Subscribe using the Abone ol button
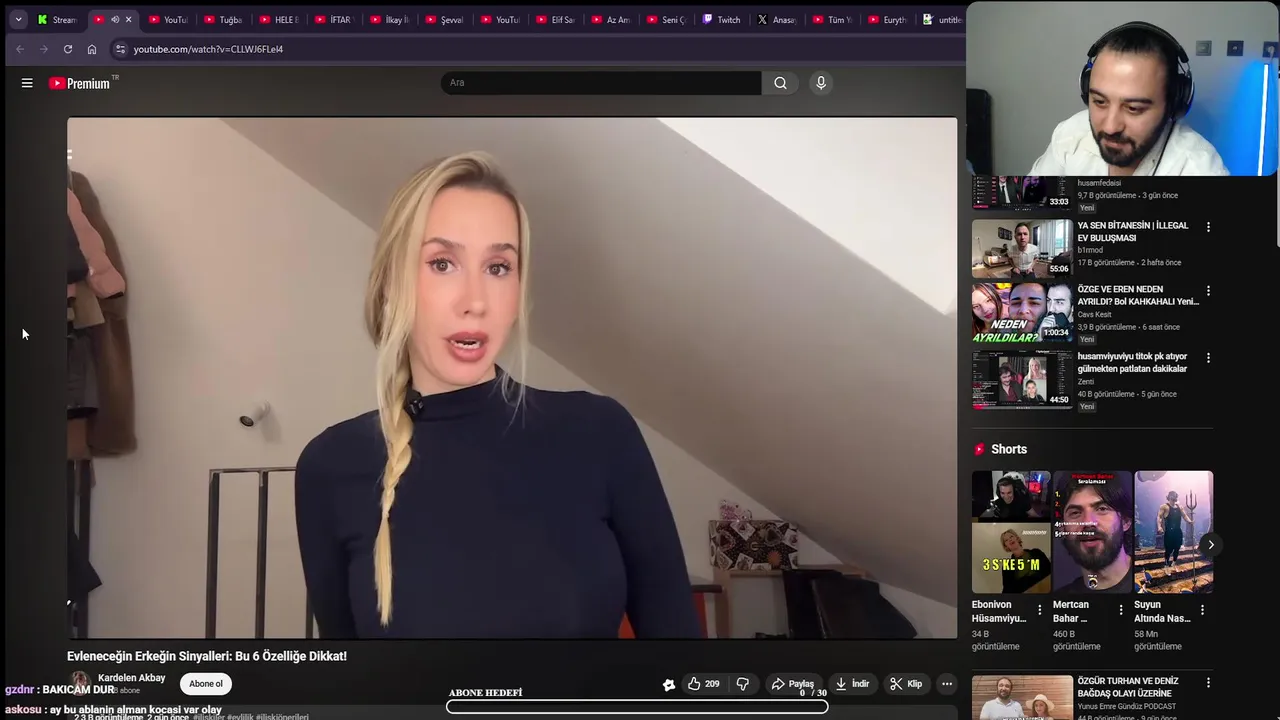The width and height of the screenshot is (1280, 720). pyautogui.click(x=206, y=684)
